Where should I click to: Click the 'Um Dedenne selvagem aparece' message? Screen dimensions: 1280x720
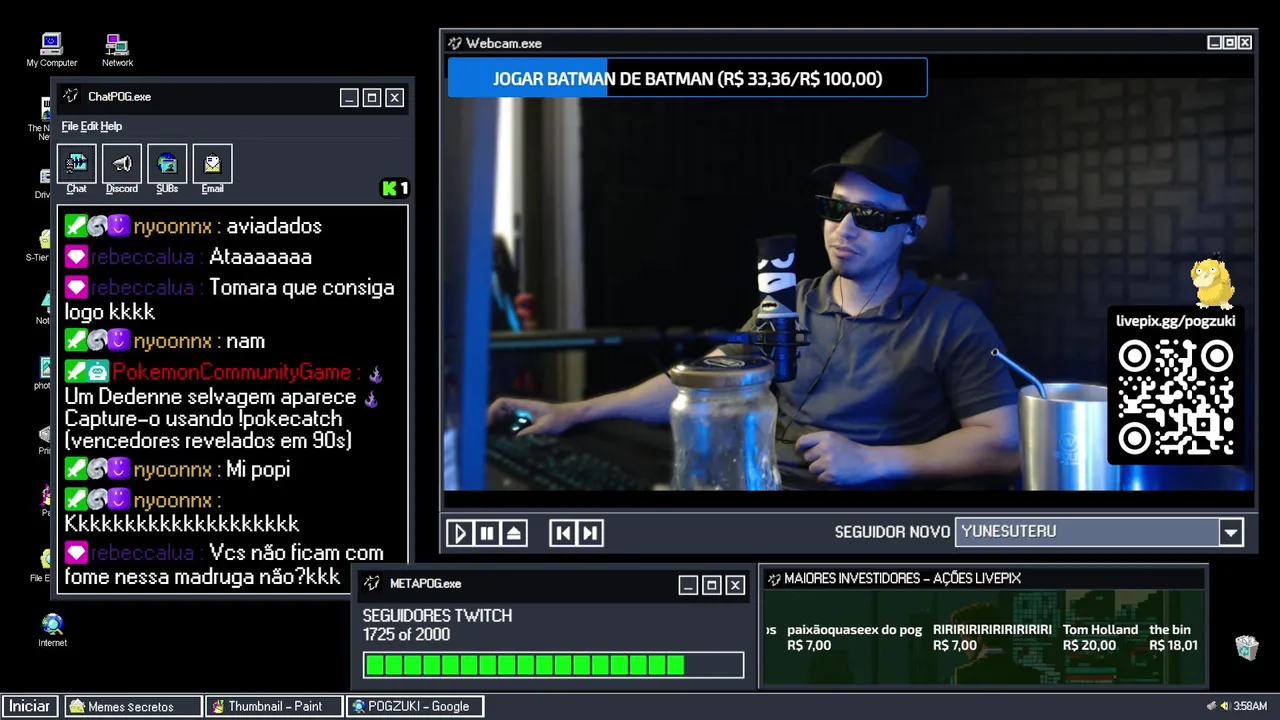[x=210, y=397]
